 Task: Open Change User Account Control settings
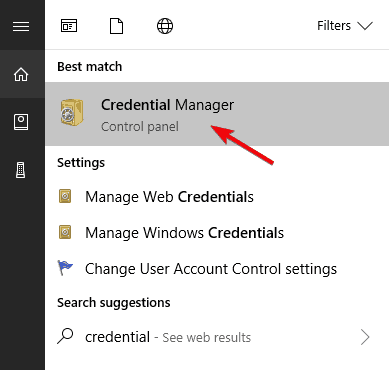click(217, 268)
